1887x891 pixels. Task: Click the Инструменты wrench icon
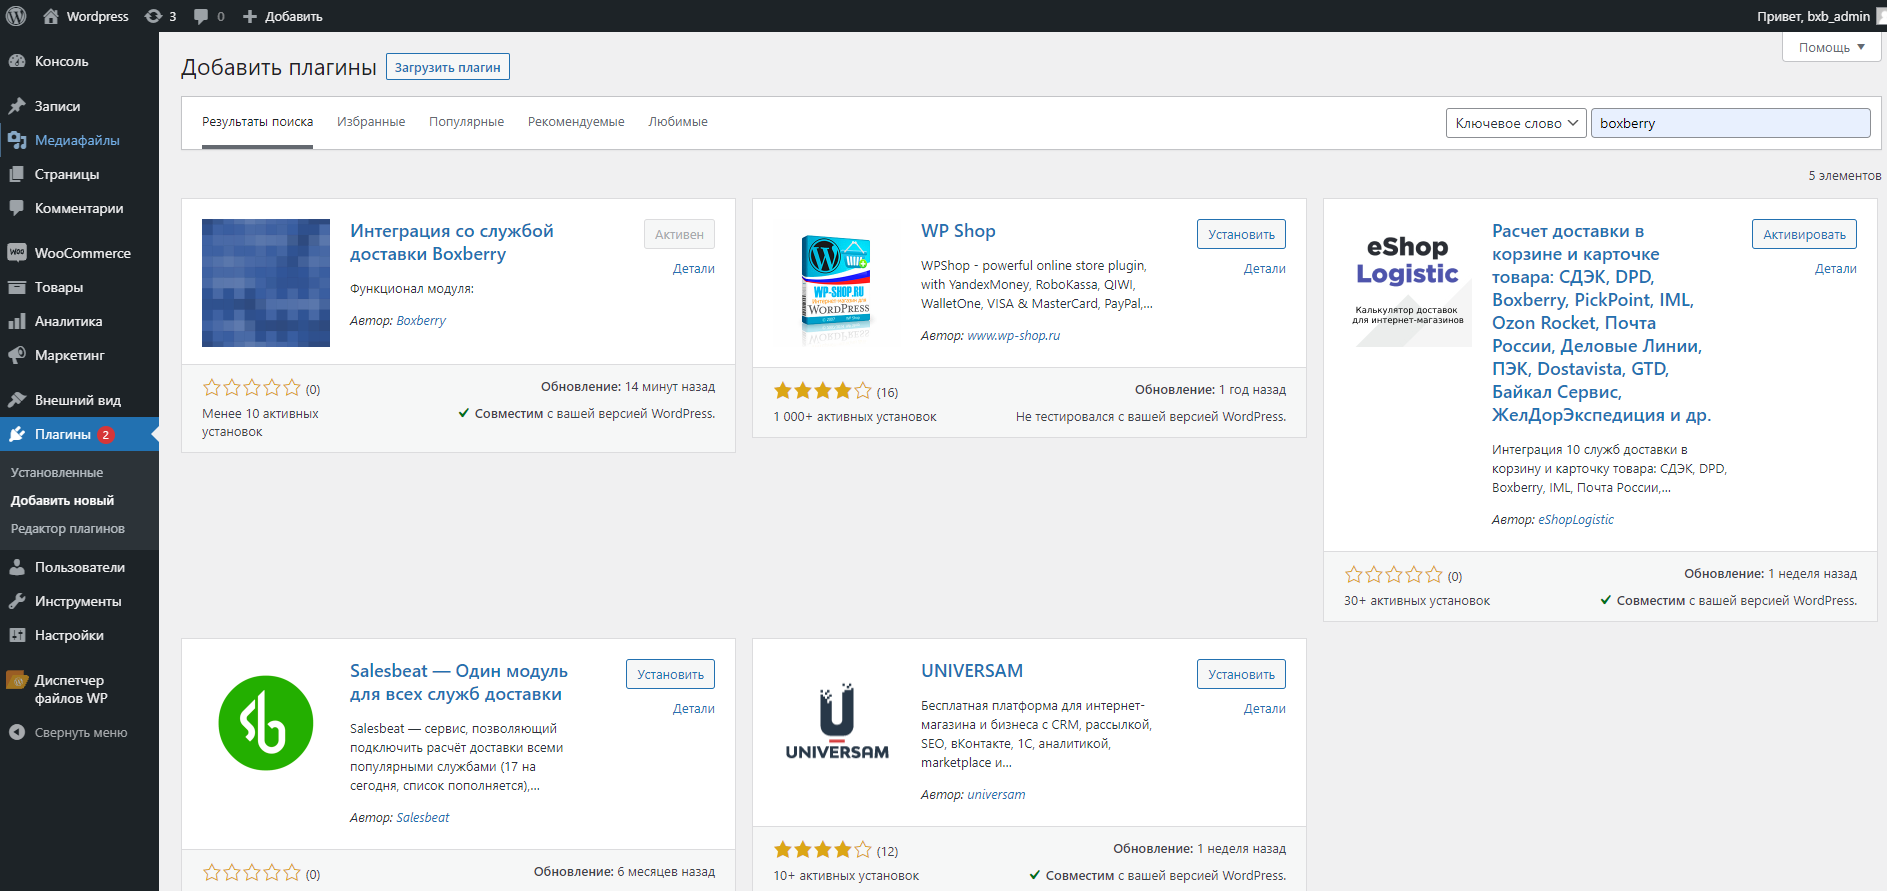(x=17, y=601)
